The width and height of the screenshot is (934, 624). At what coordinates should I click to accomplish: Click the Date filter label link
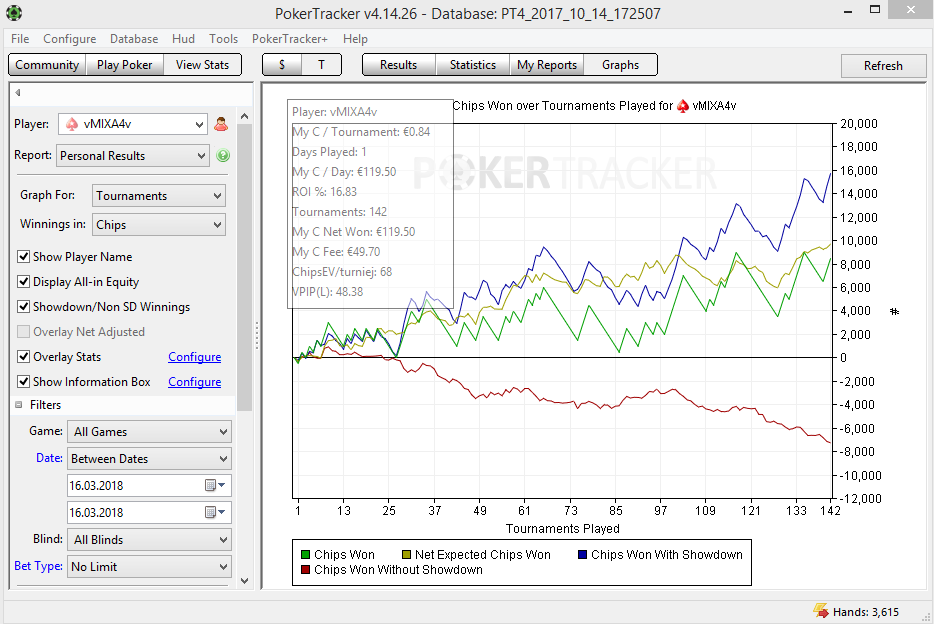49,458
